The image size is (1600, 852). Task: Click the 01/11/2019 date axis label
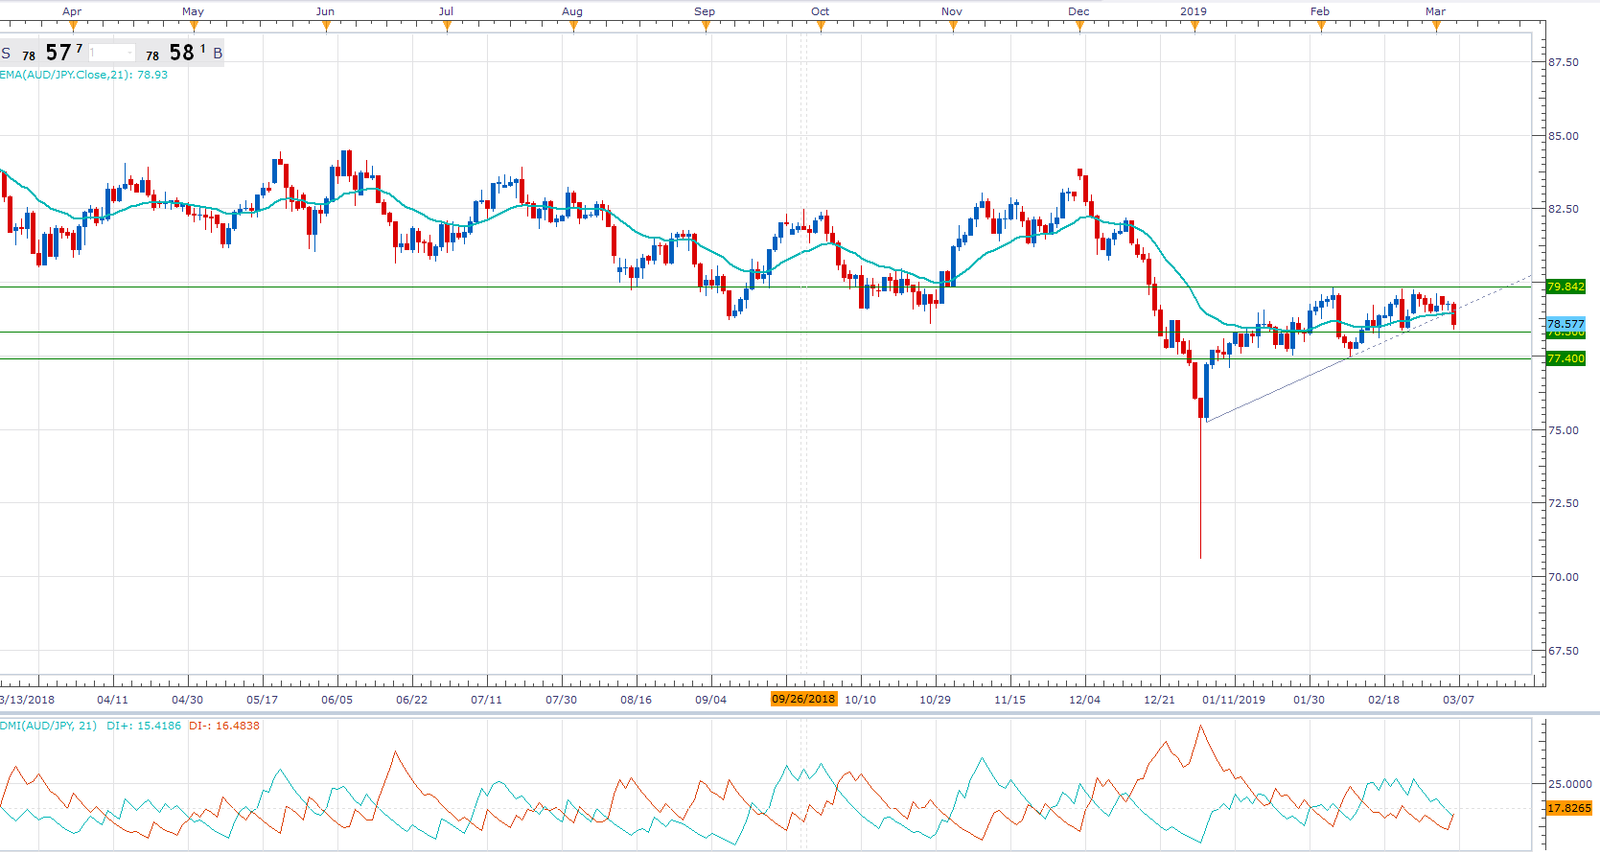[1233, 700]
